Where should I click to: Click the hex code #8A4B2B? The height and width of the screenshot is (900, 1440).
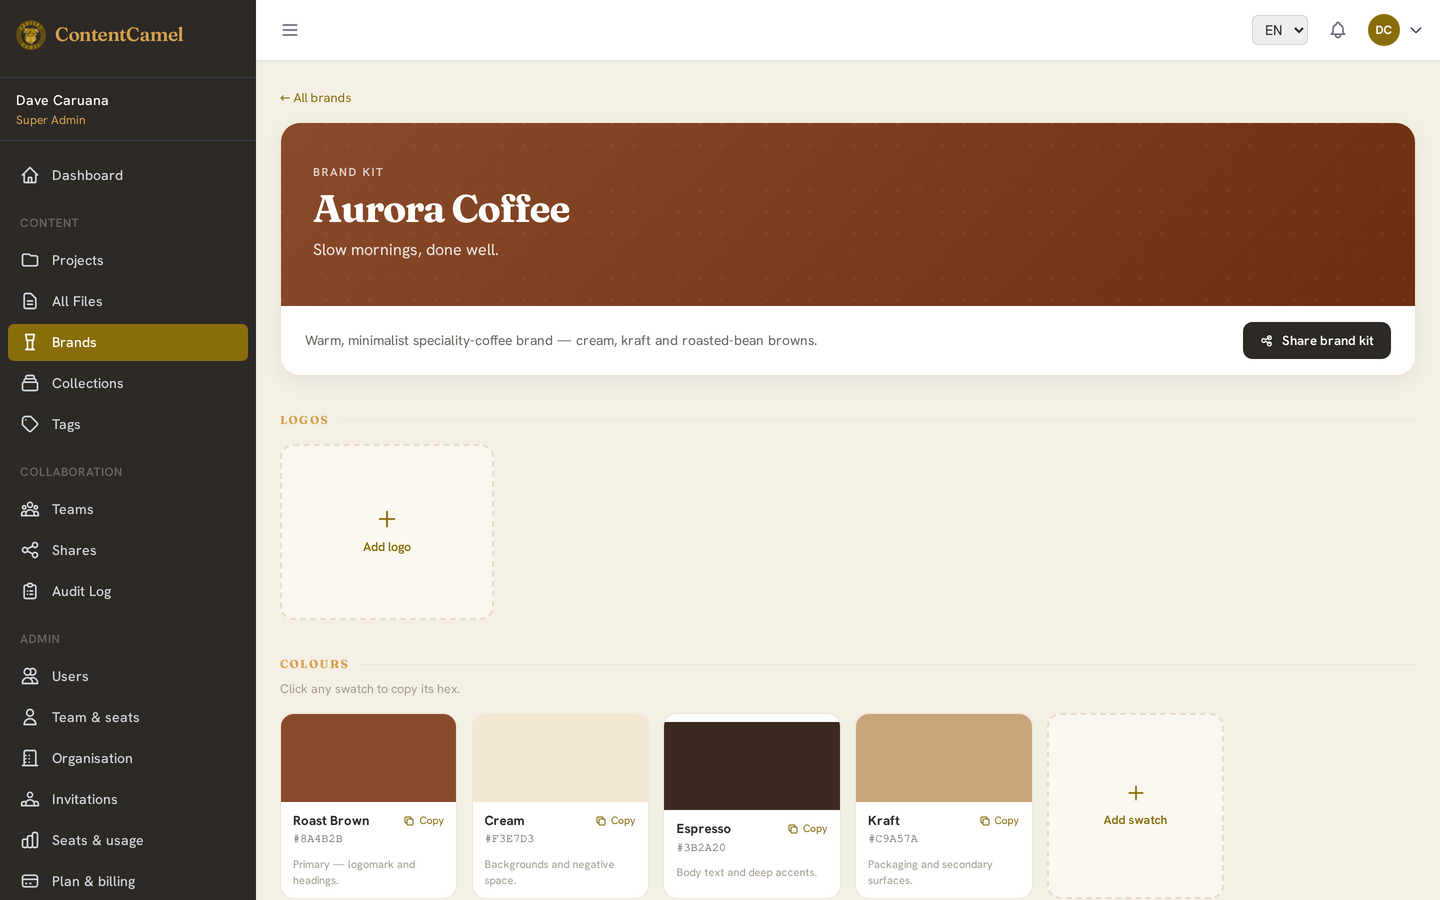coord(318,839)
